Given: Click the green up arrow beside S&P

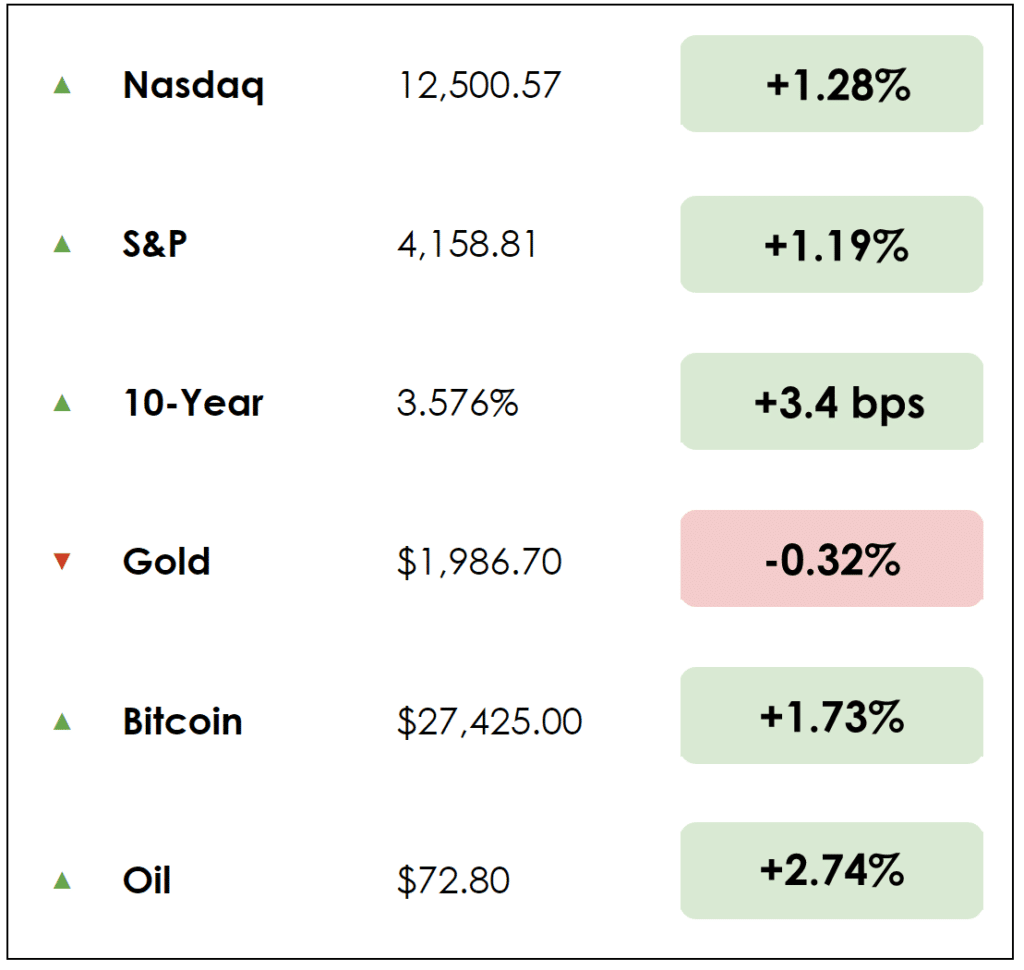Looking at the screenshot, I should tap(62, 243).
